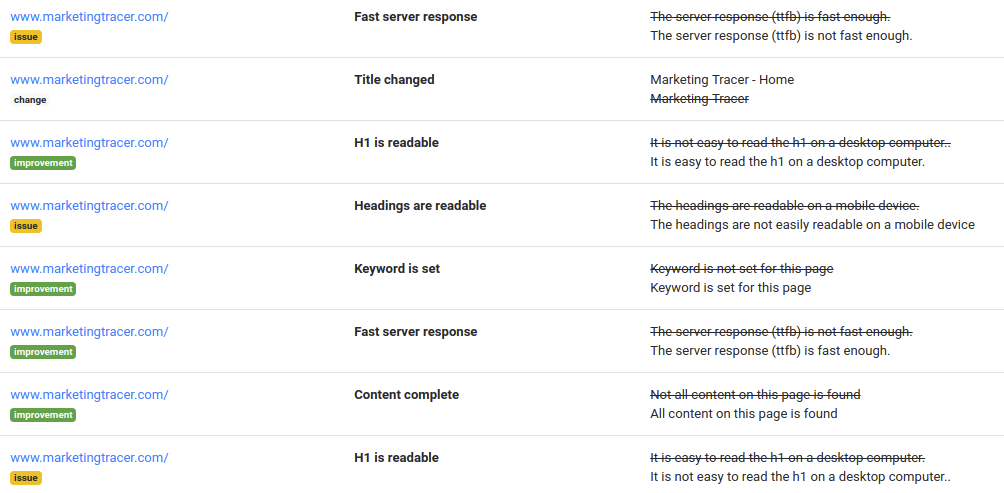The image size is (1004, 493).
Task: Select the Title changed heading
Action: (394, 80)
